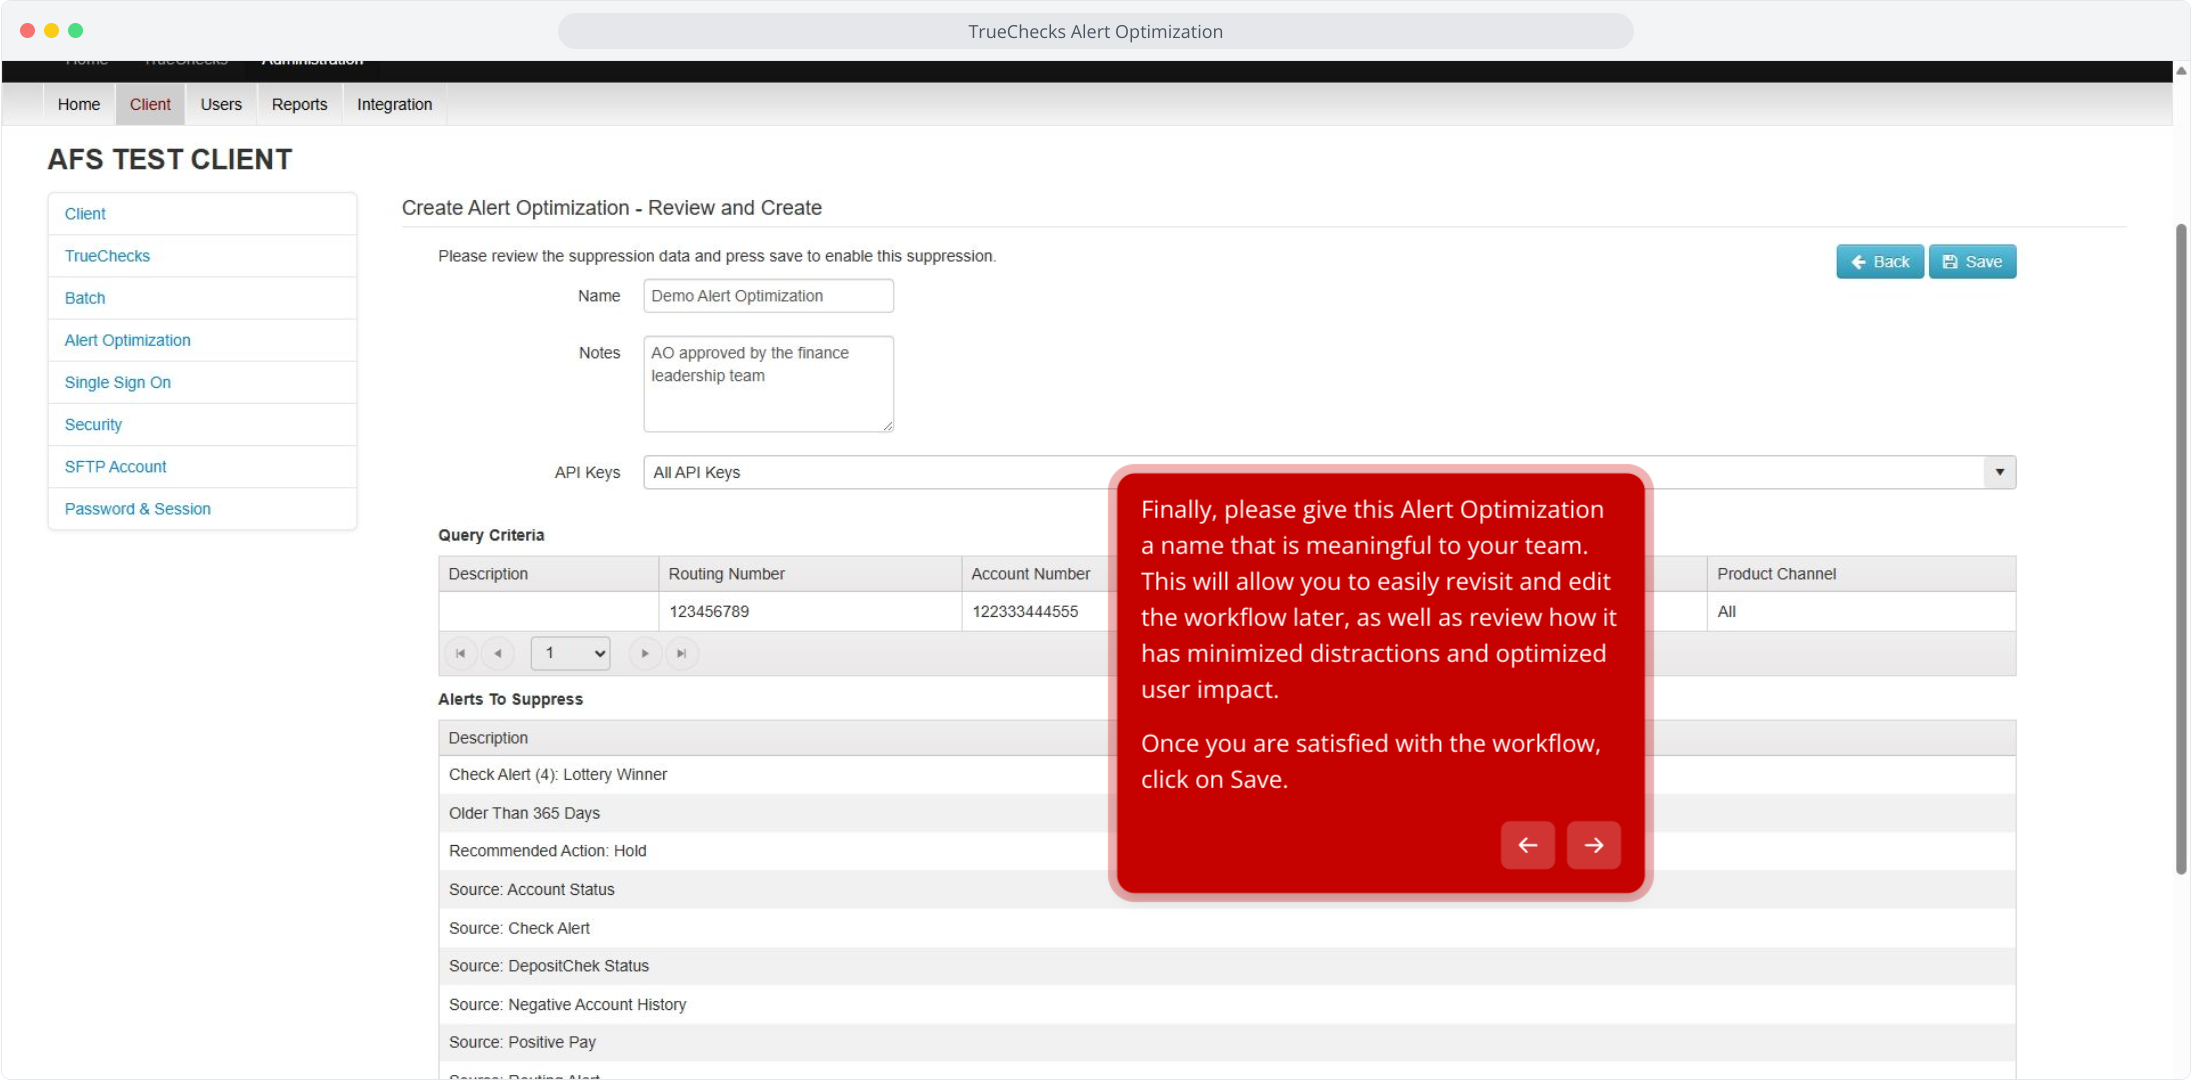
Task: Open Password & Session sidebar link
Action: click(x=202, y=508)
